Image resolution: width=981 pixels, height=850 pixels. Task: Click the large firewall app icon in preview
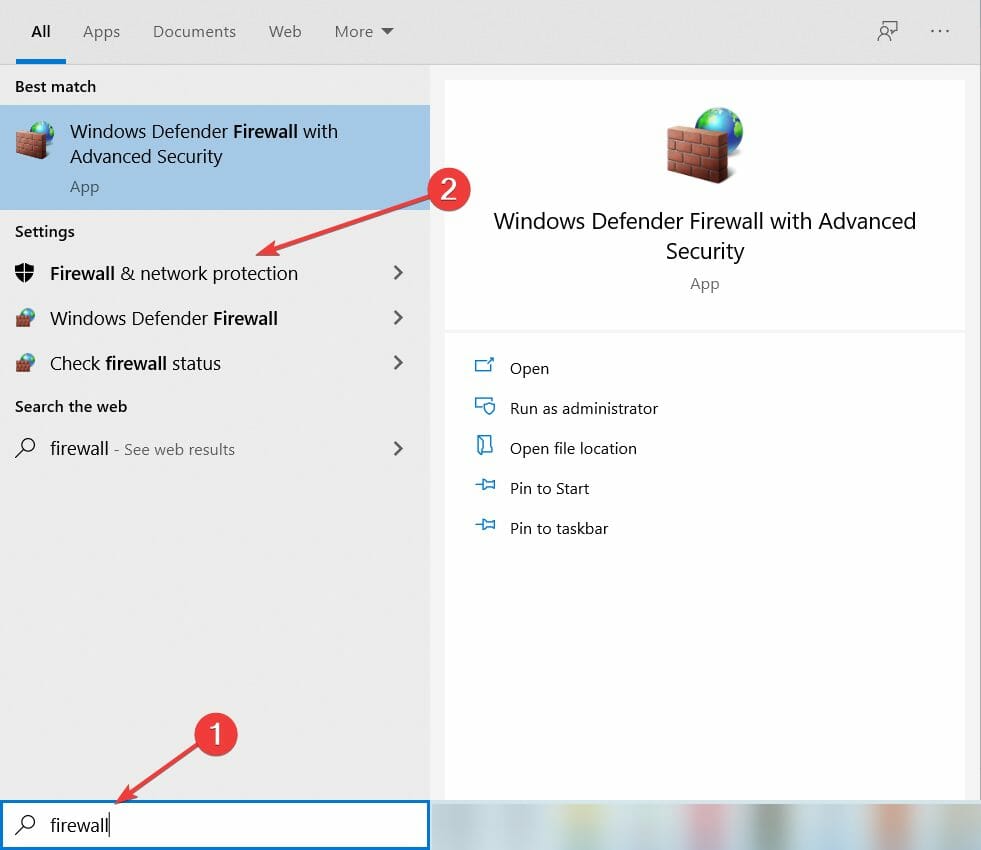[x=704, y=144]
